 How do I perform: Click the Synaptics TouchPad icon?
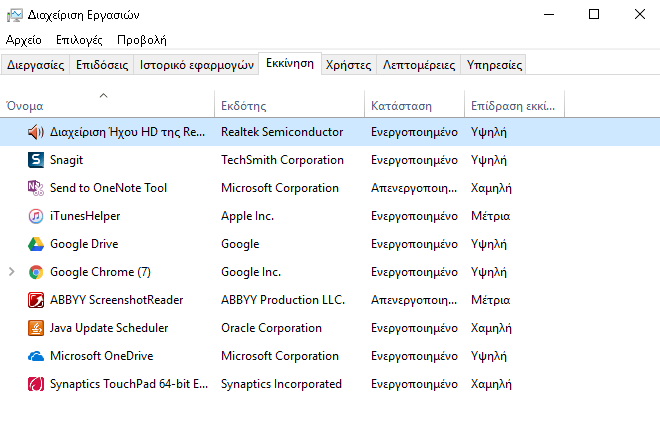coord(36,384)
